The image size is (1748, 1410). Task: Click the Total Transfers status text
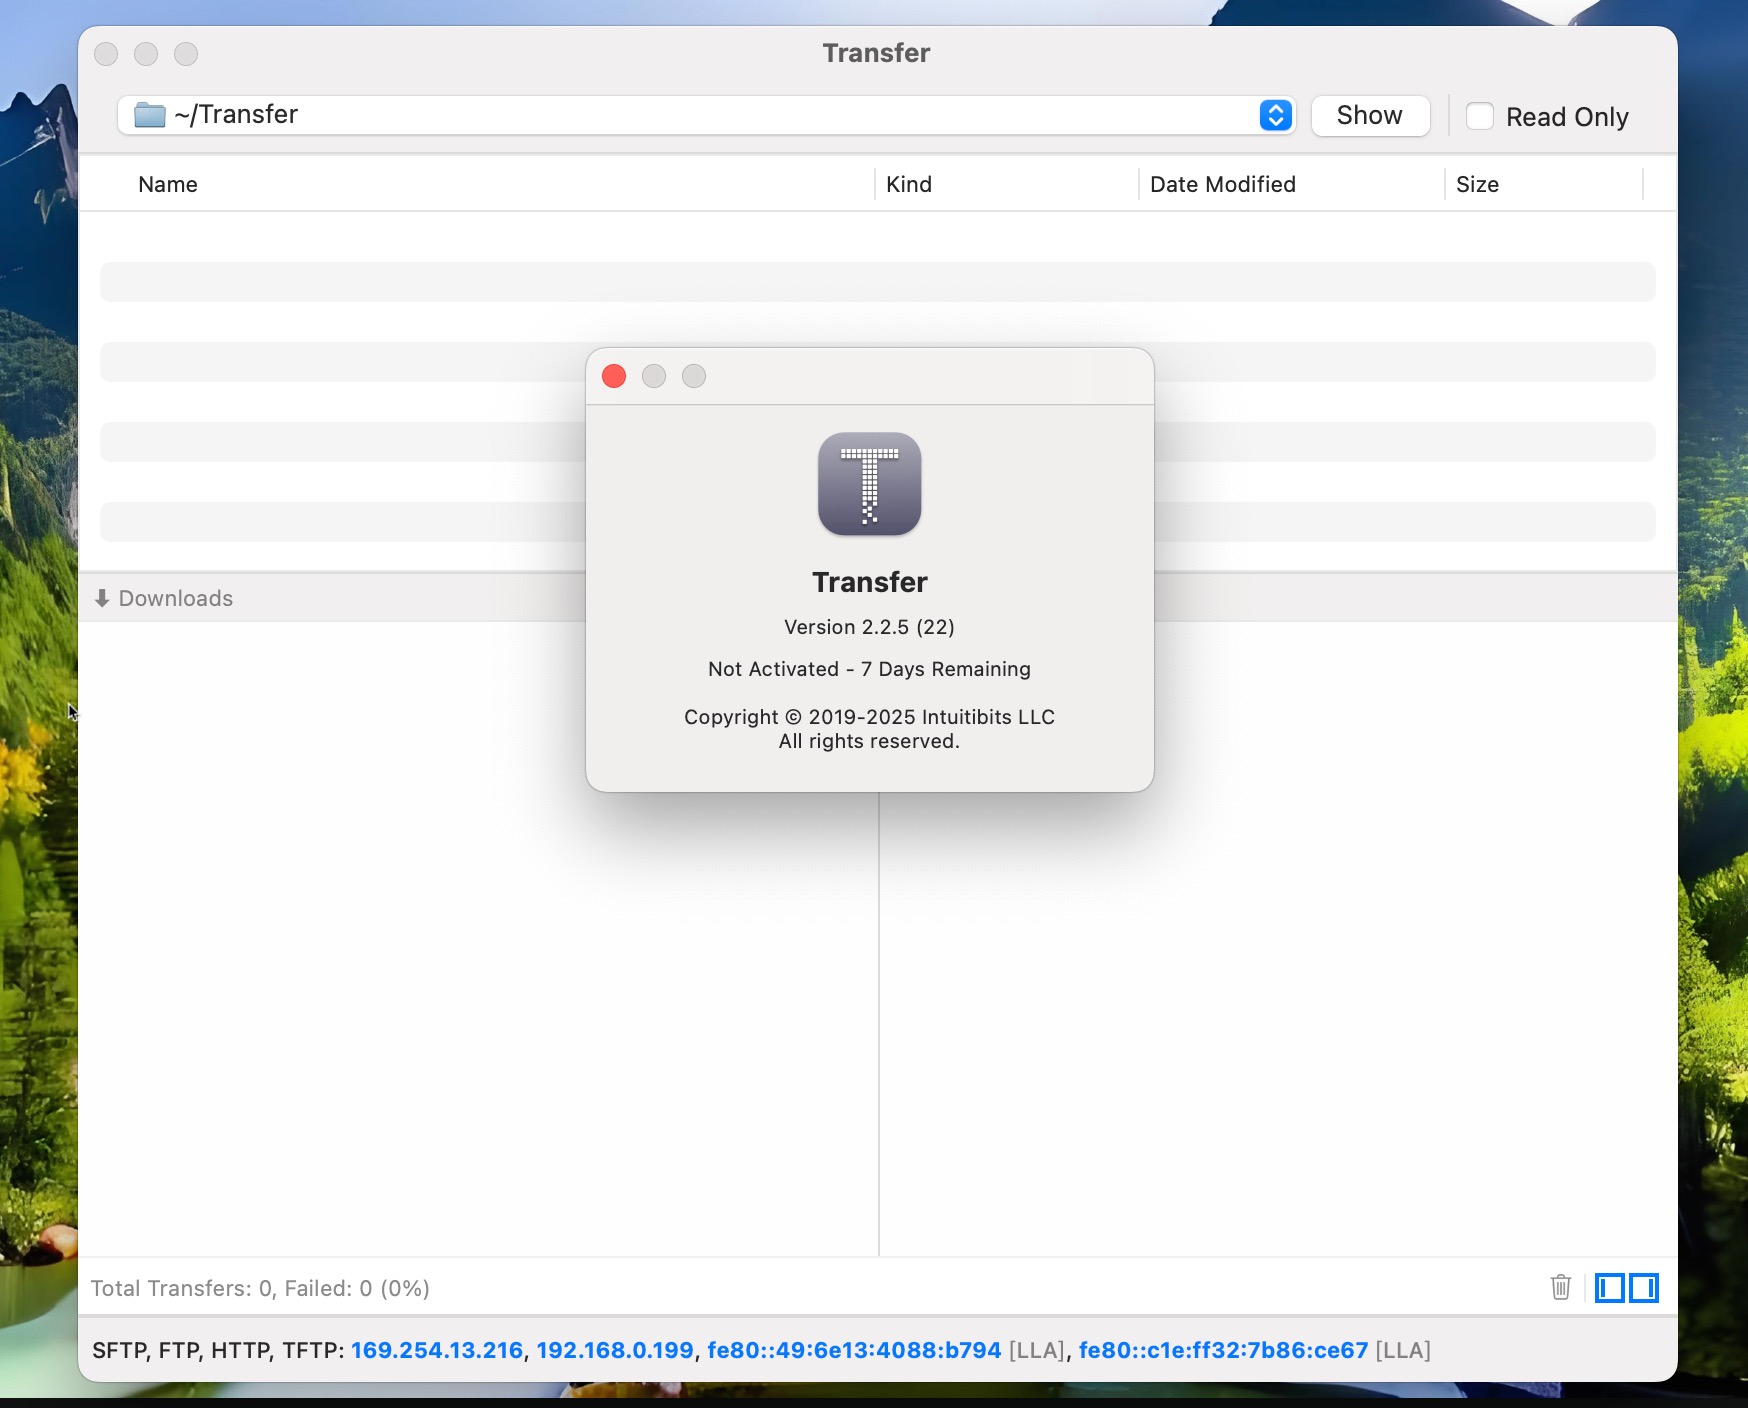point(260,1288)
